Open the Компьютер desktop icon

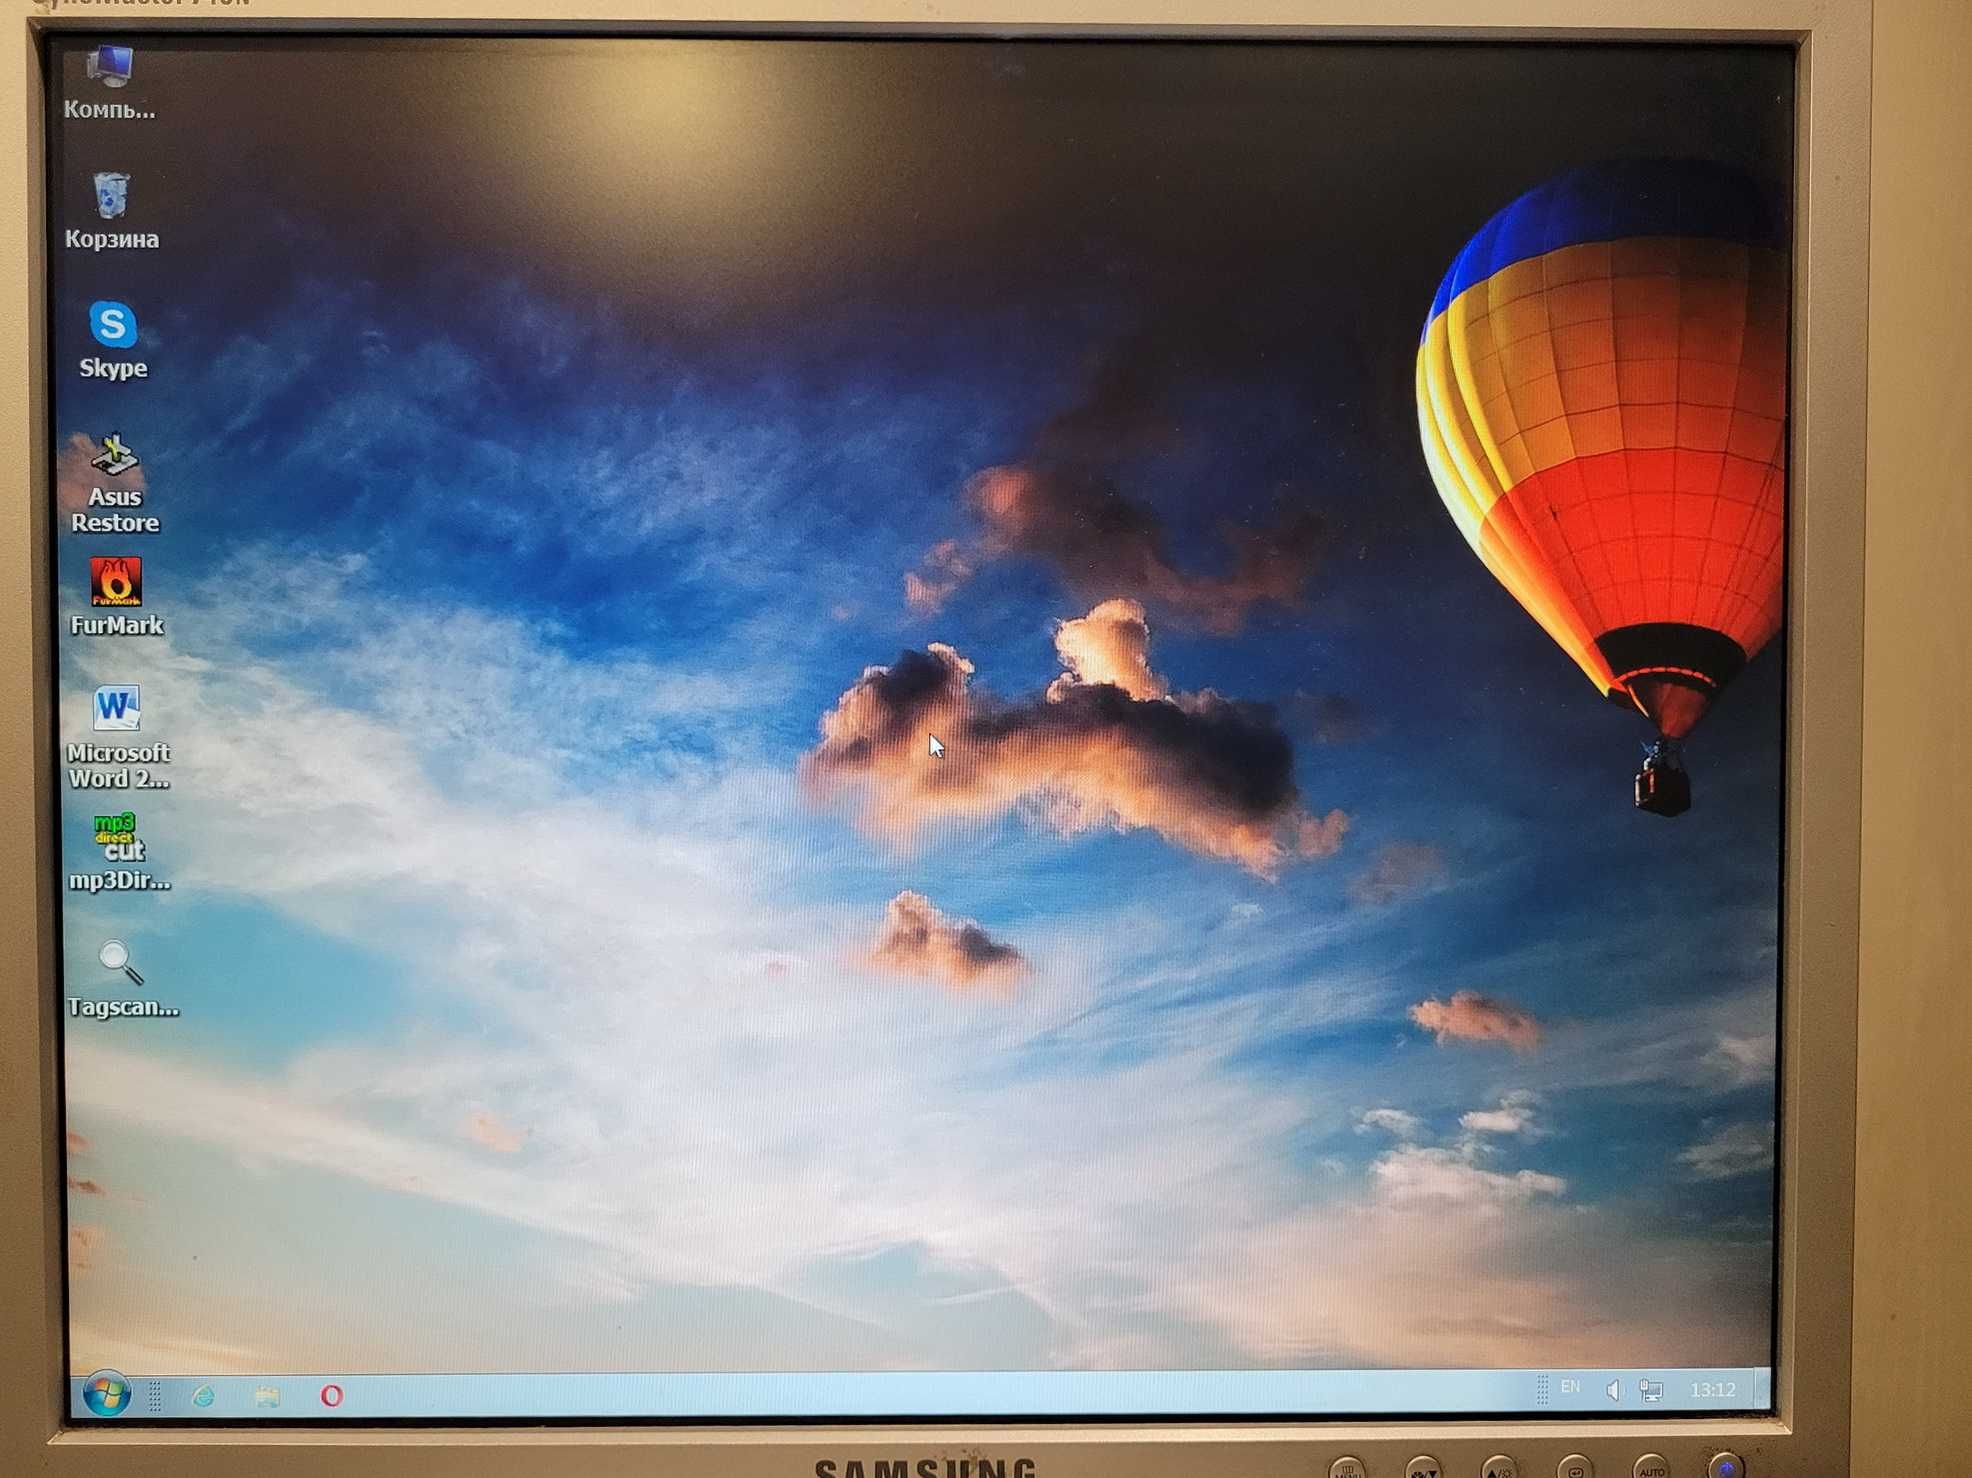coord(110,67)
